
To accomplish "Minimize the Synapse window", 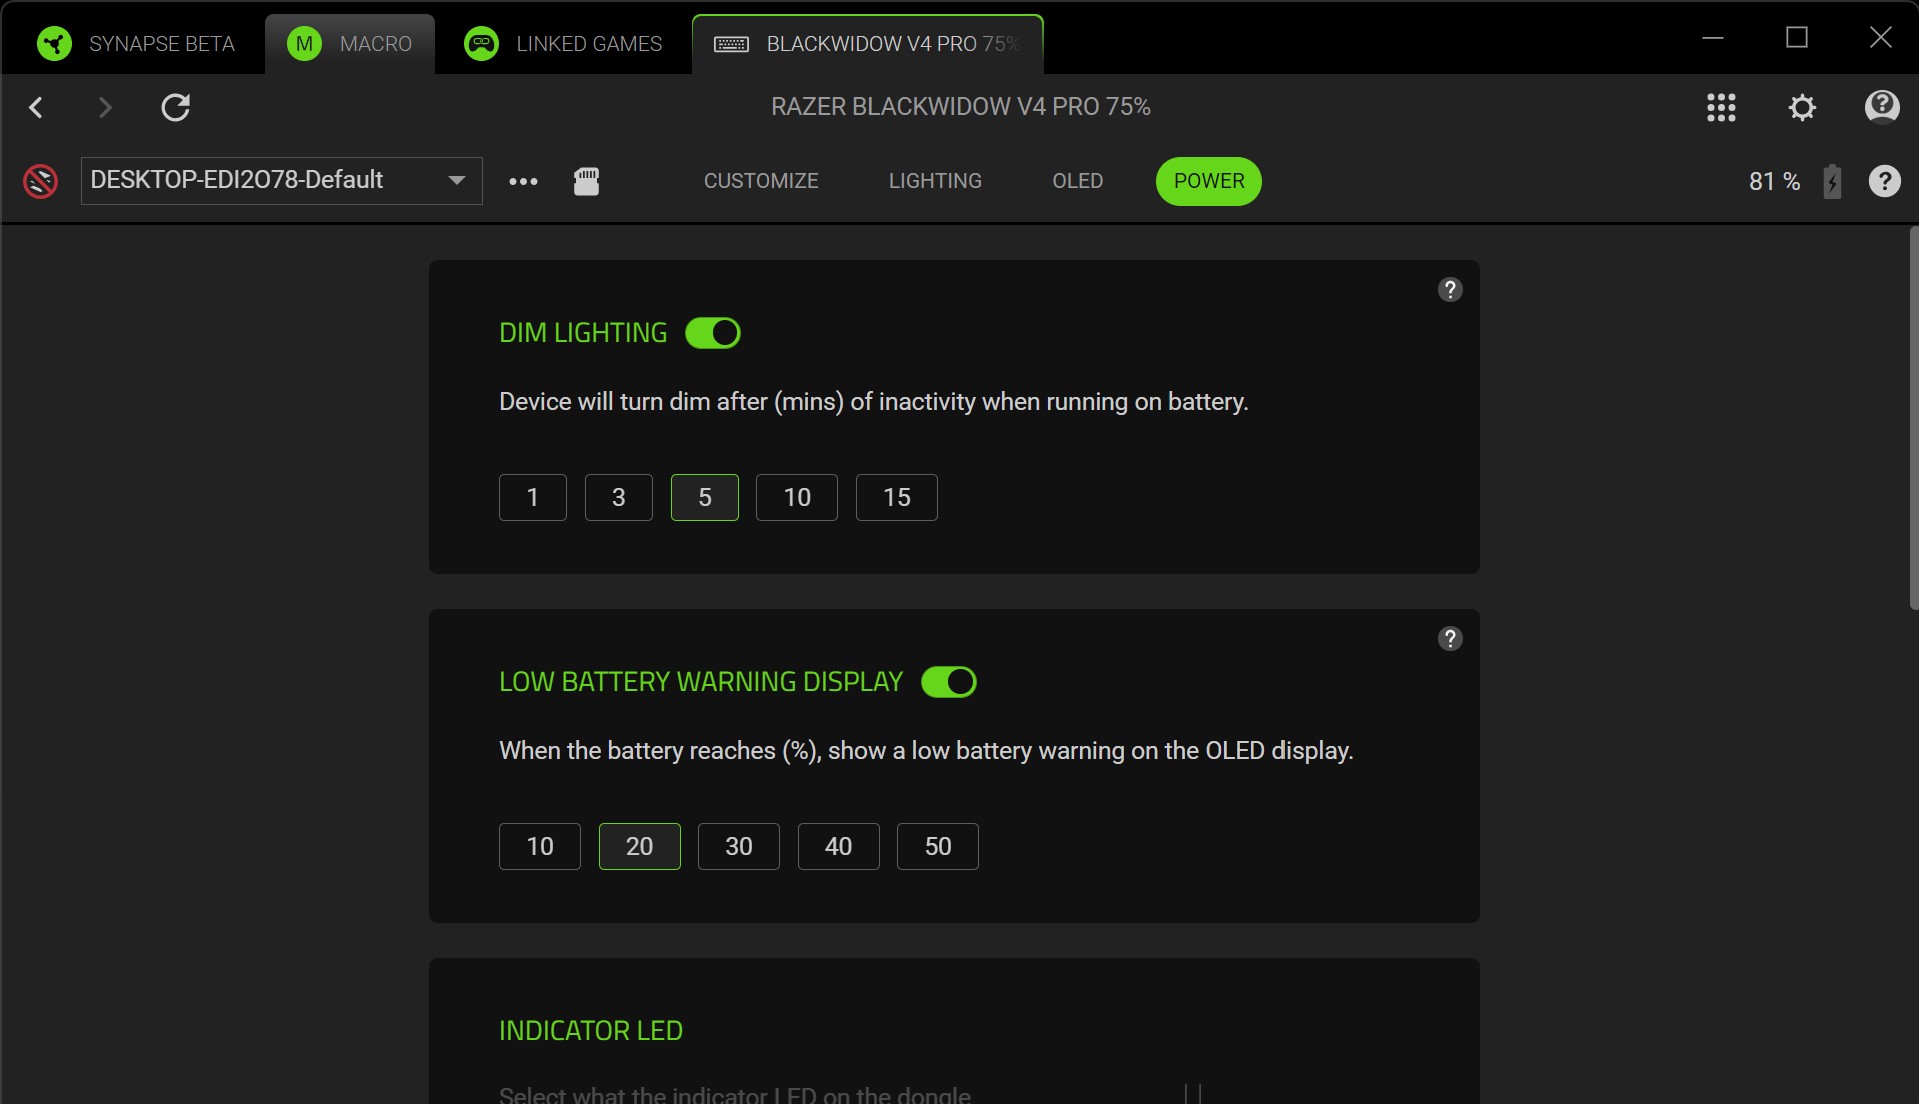I will (1713, 38).
